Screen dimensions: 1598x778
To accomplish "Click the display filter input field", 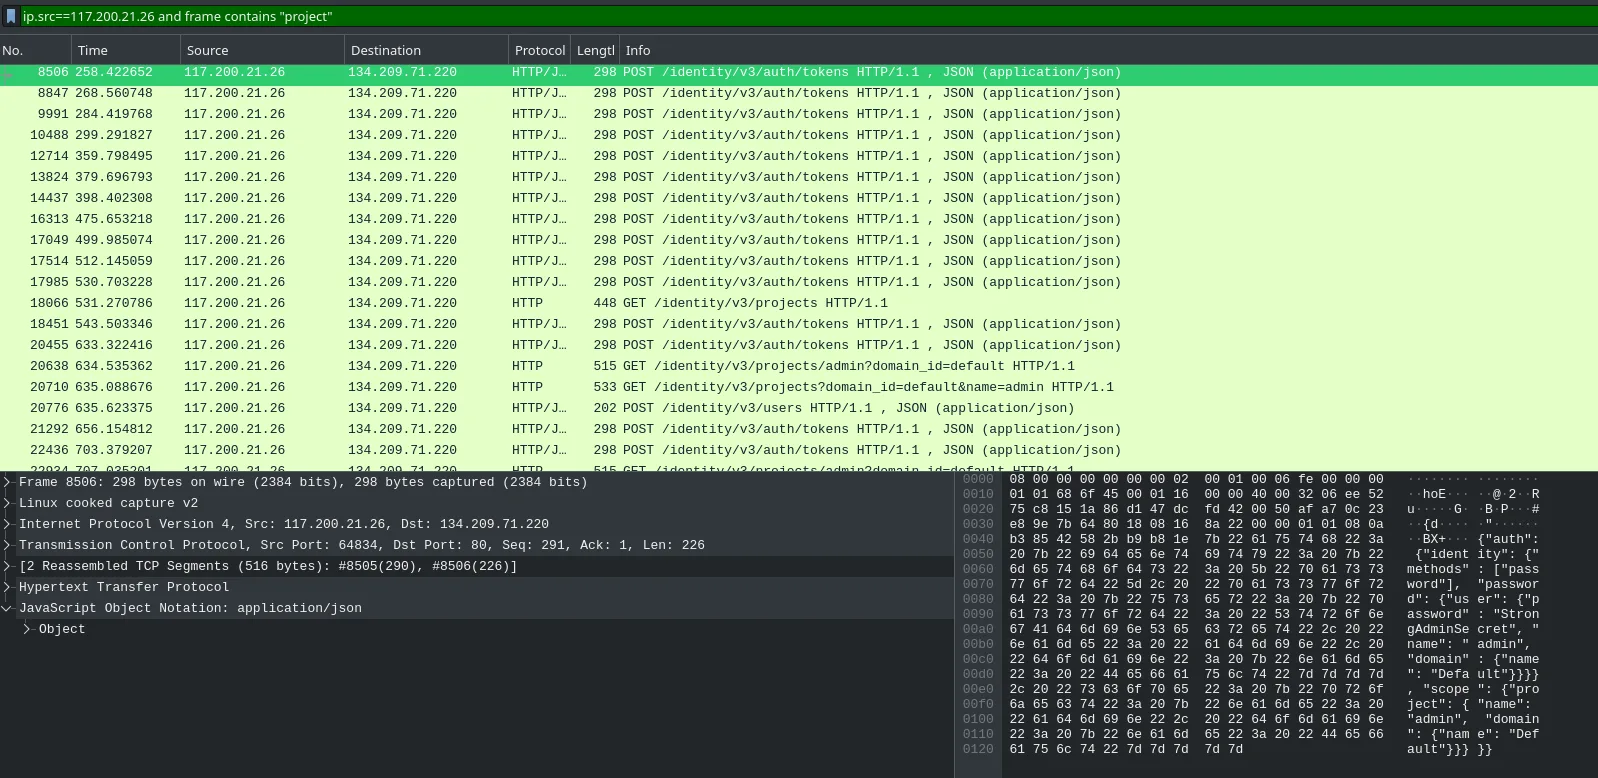I will coord(808,16).
